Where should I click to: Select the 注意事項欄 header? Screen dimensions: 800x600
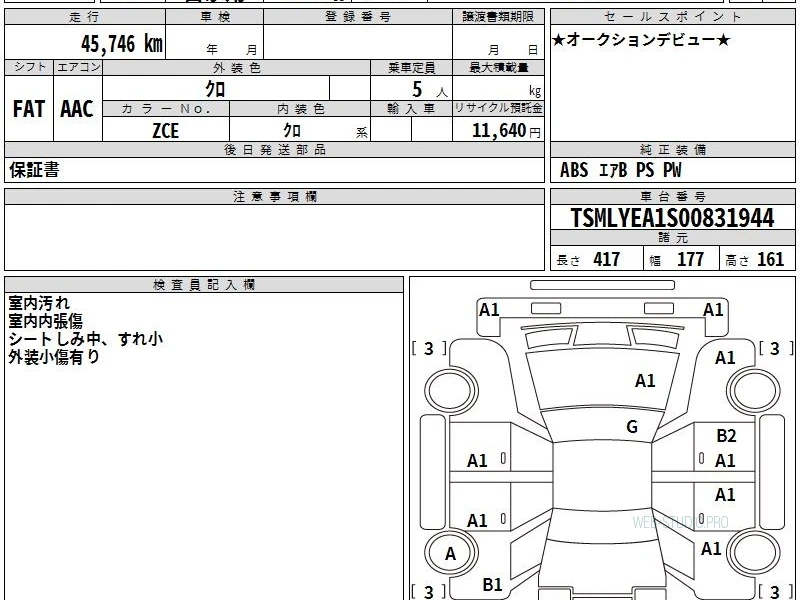(274, 197)
